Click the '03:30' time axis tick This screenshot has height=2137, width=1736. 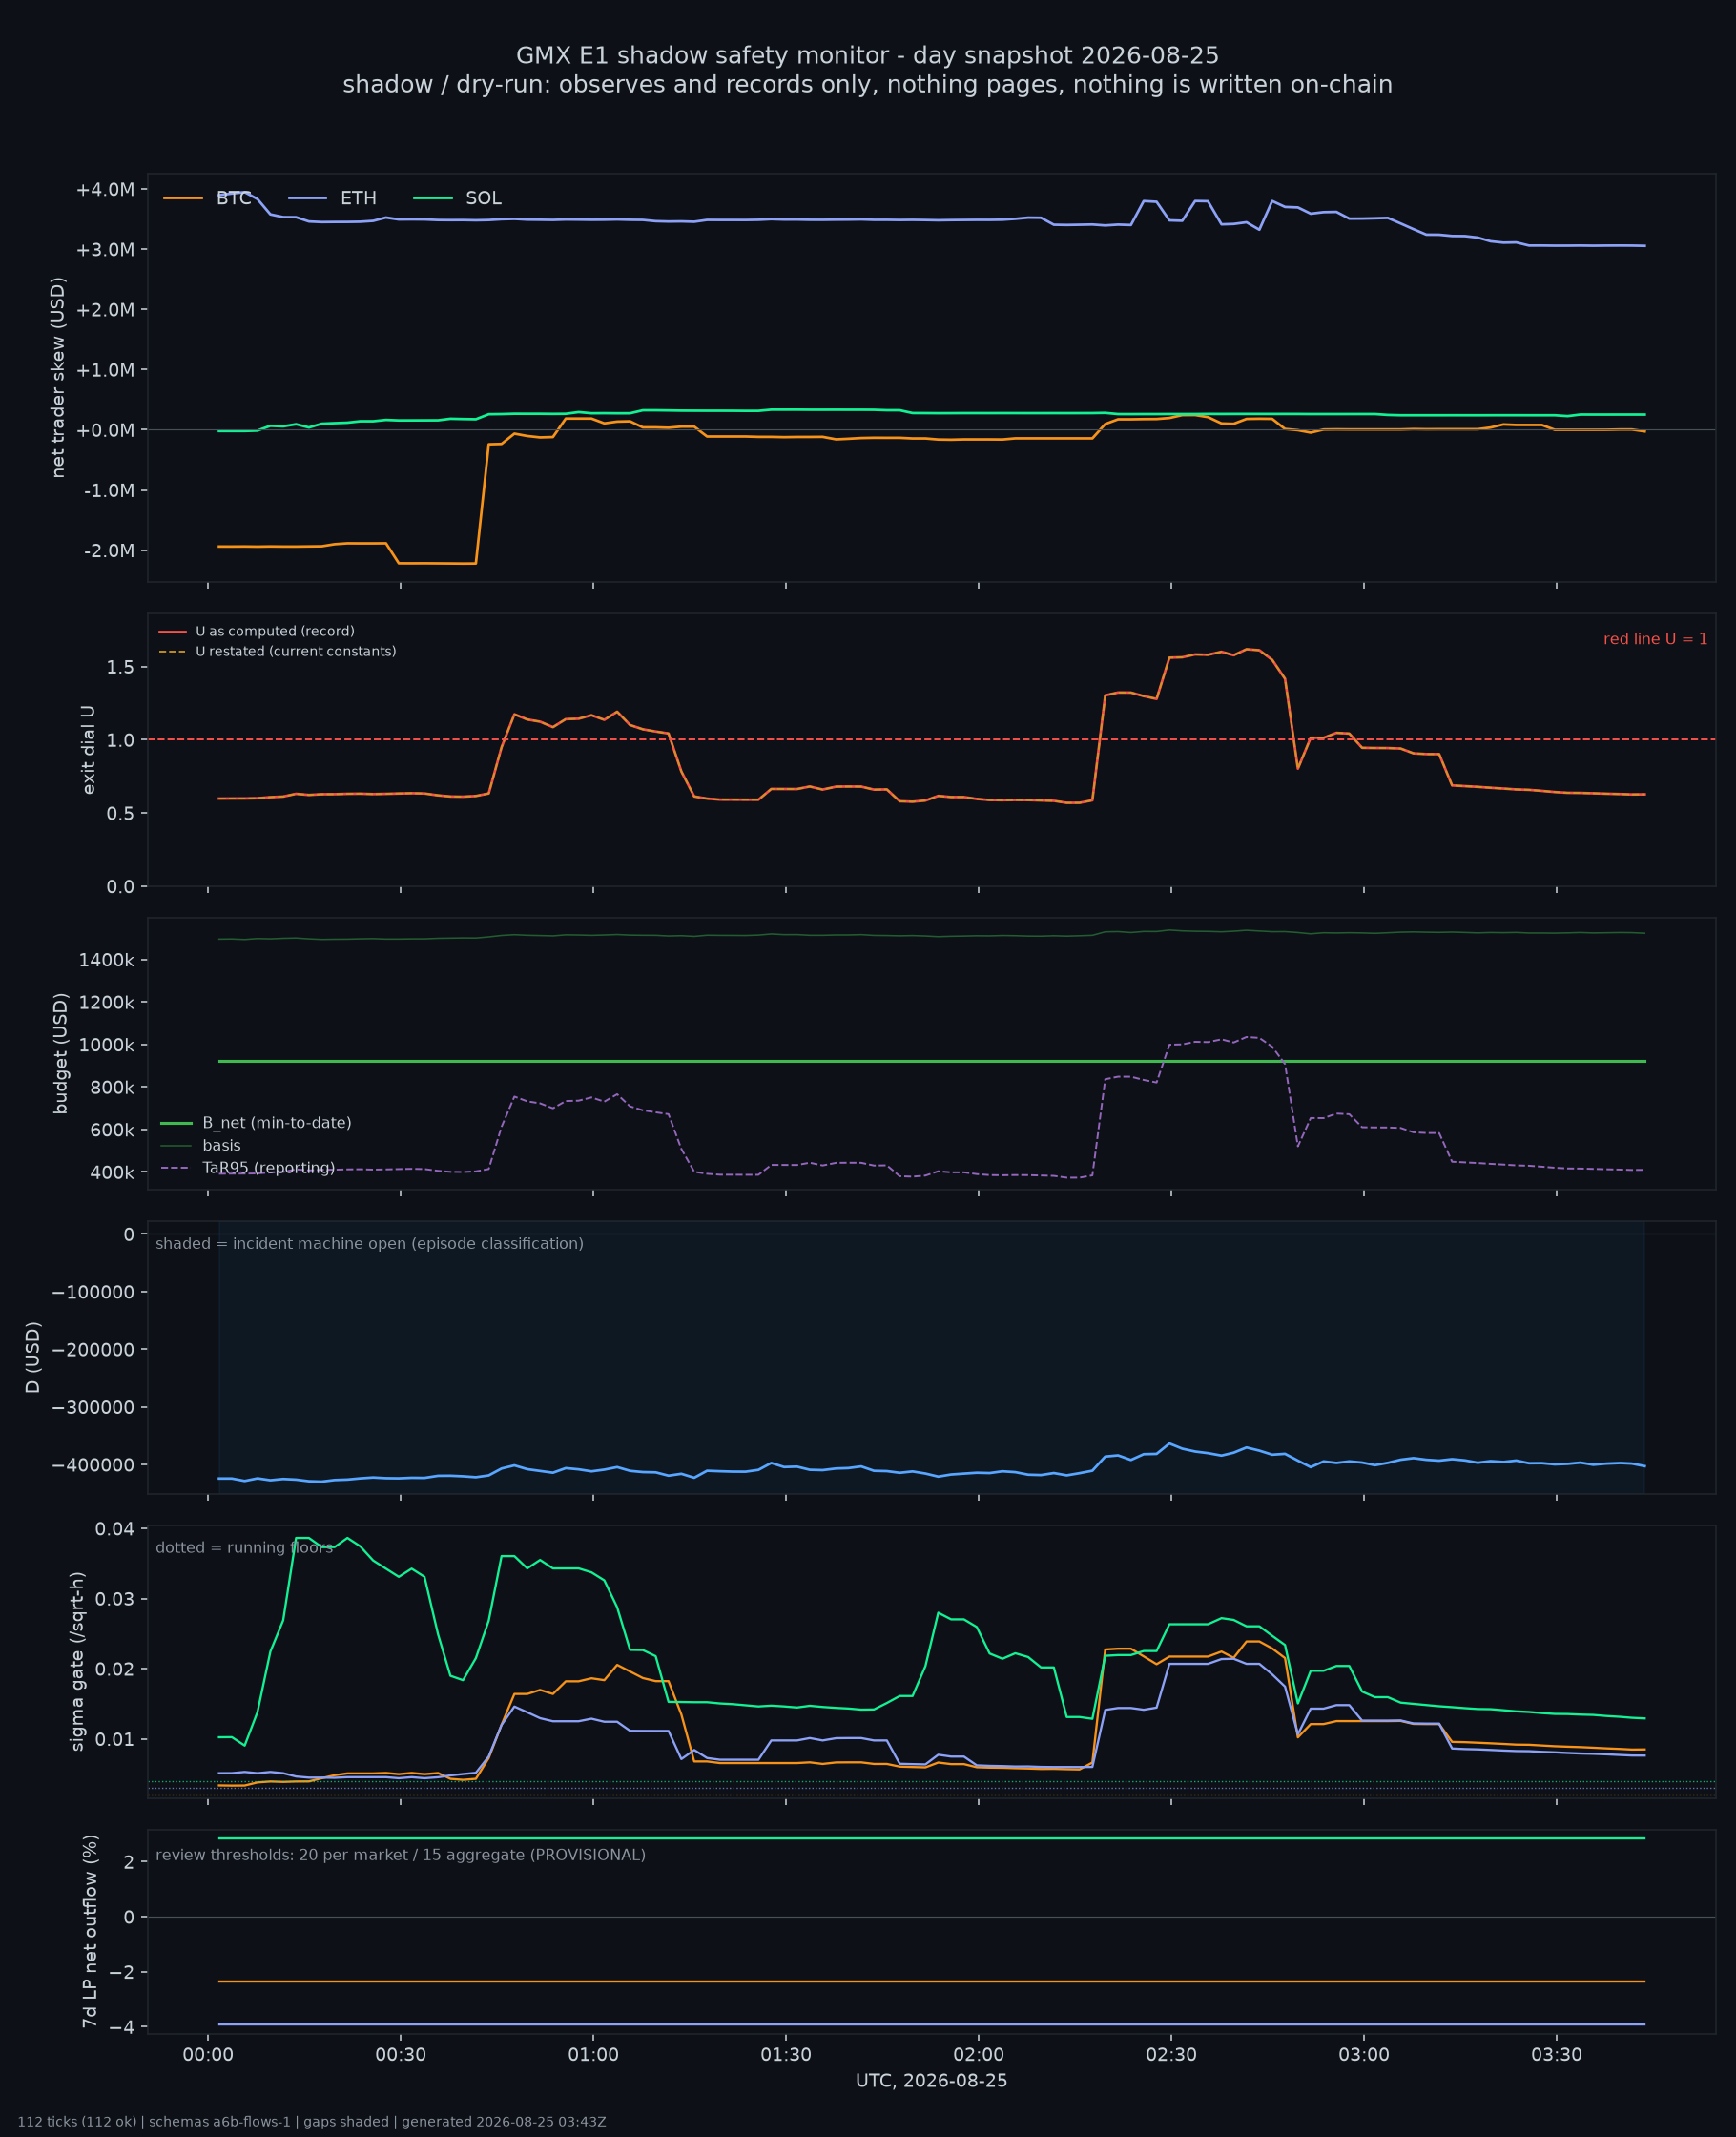(1557, 2055)
